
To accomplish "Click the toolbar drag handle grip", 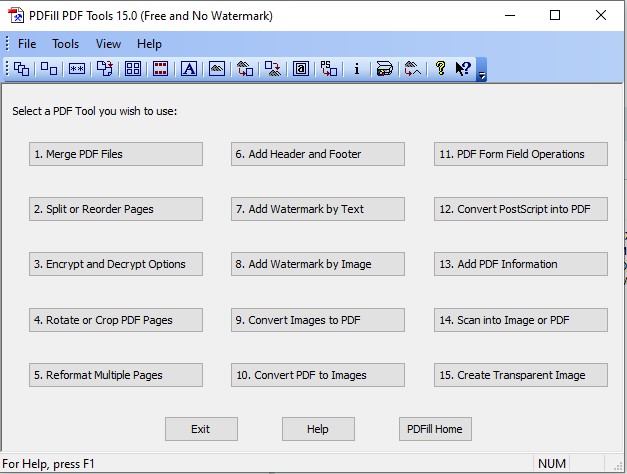I will (x=7, y=69).
